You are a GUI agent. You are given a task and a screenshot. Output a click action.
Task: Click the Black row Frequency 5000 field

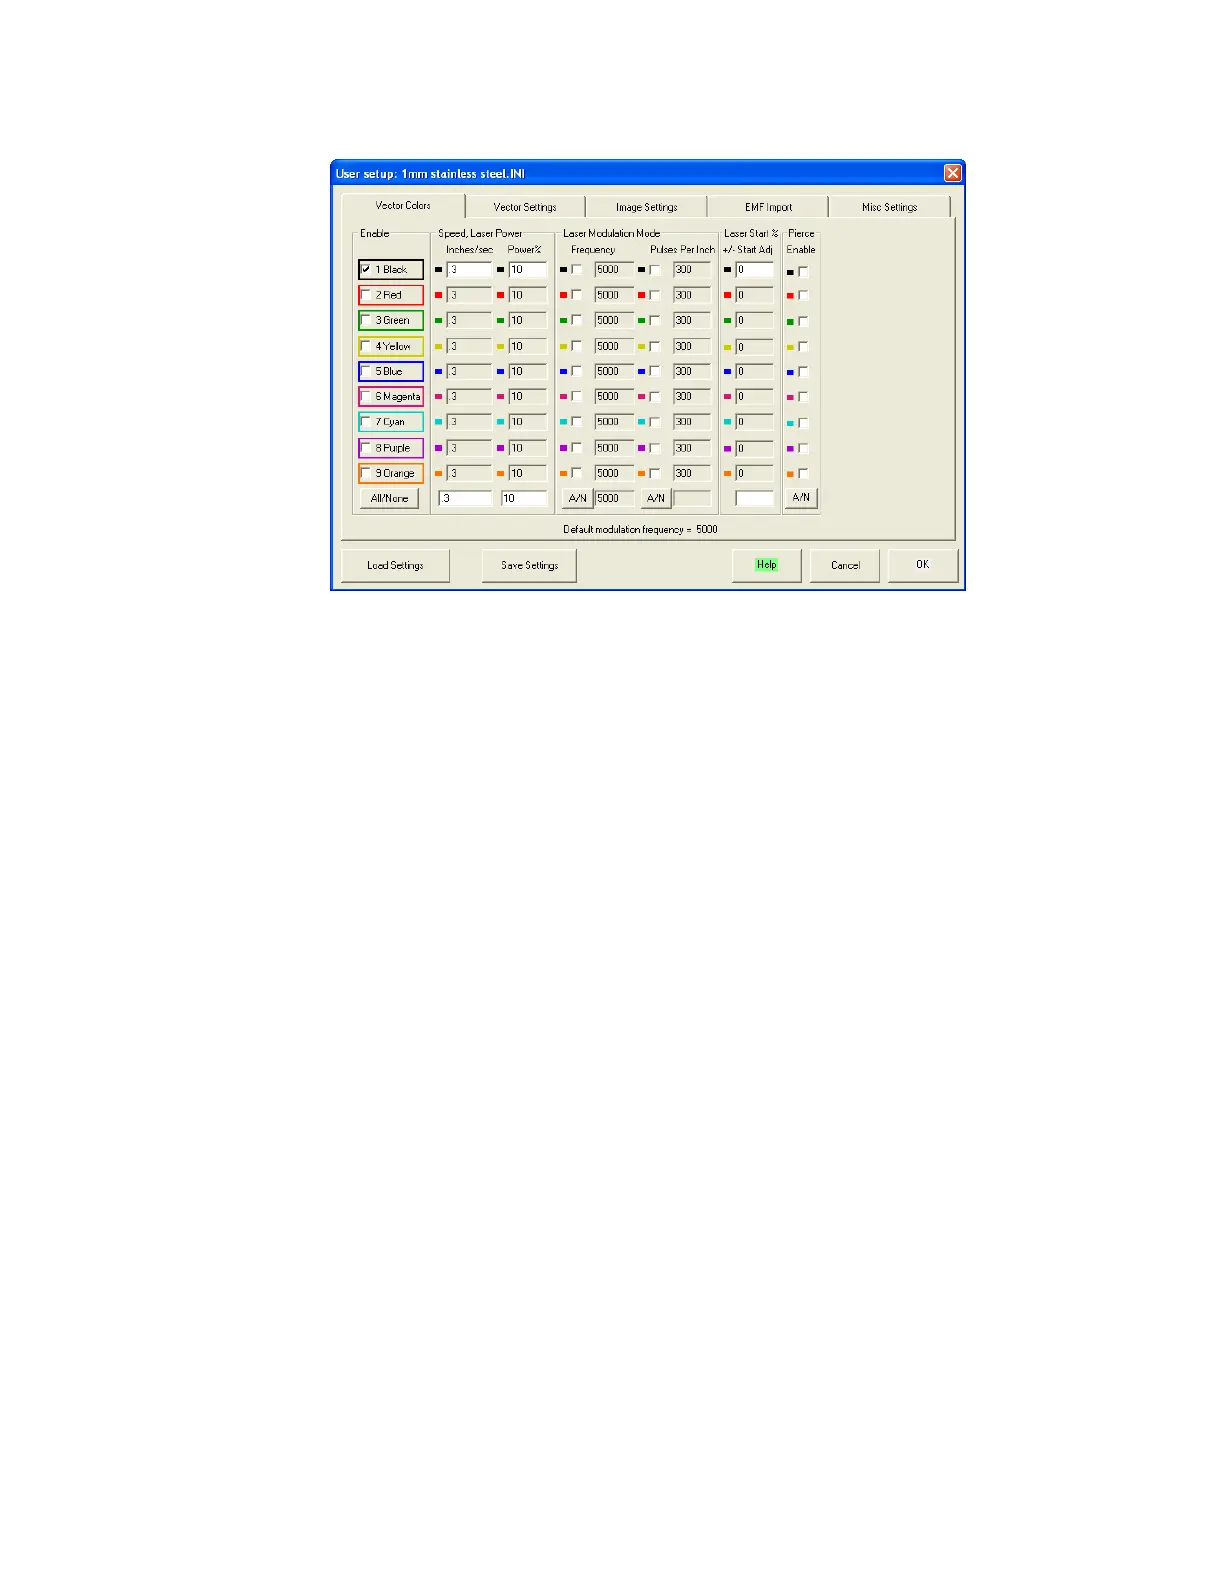614,270
